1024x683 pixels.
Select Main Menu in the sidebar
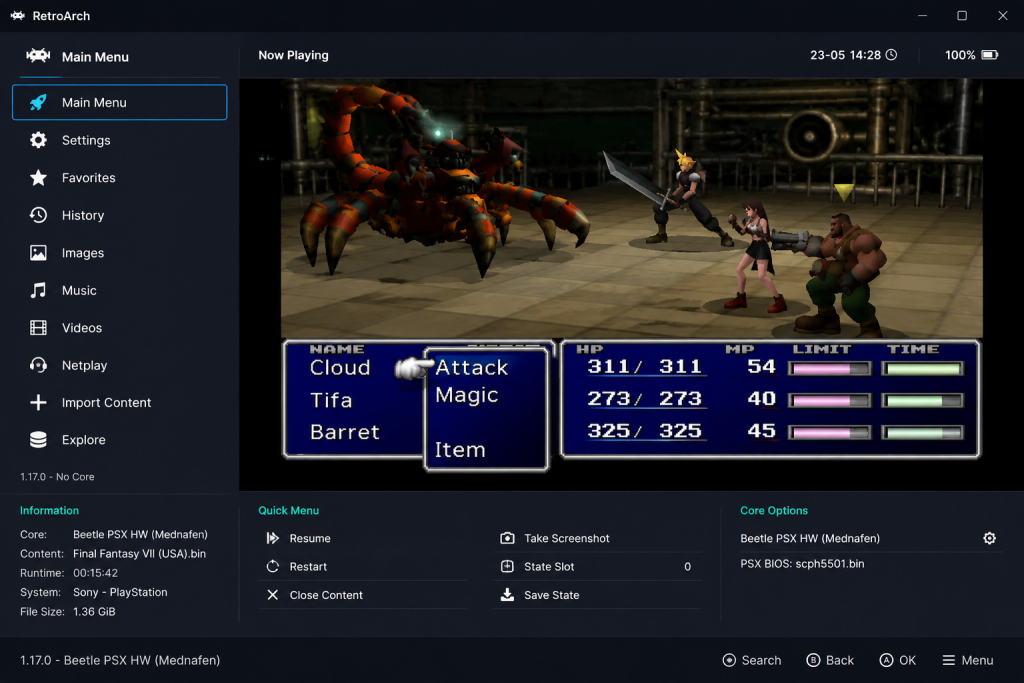[120, 103]
